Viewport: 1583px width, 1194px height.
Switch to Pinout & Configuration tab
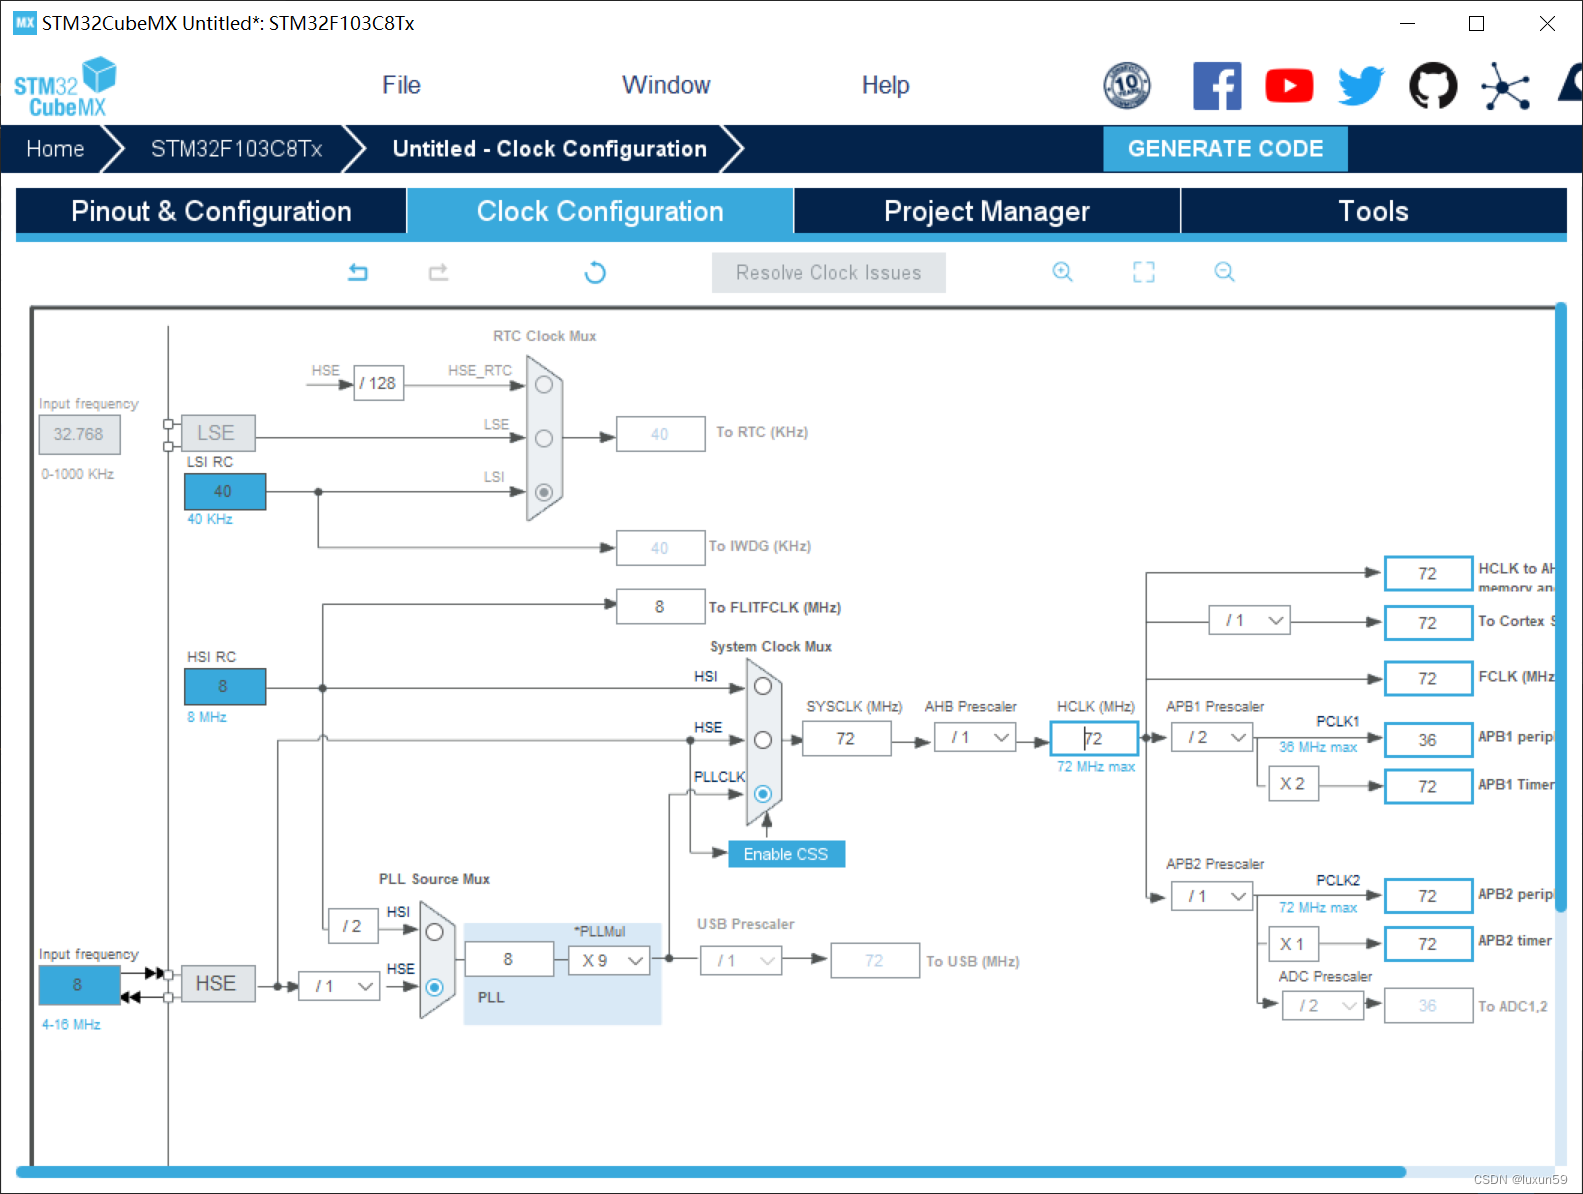(x=211, y=212)
